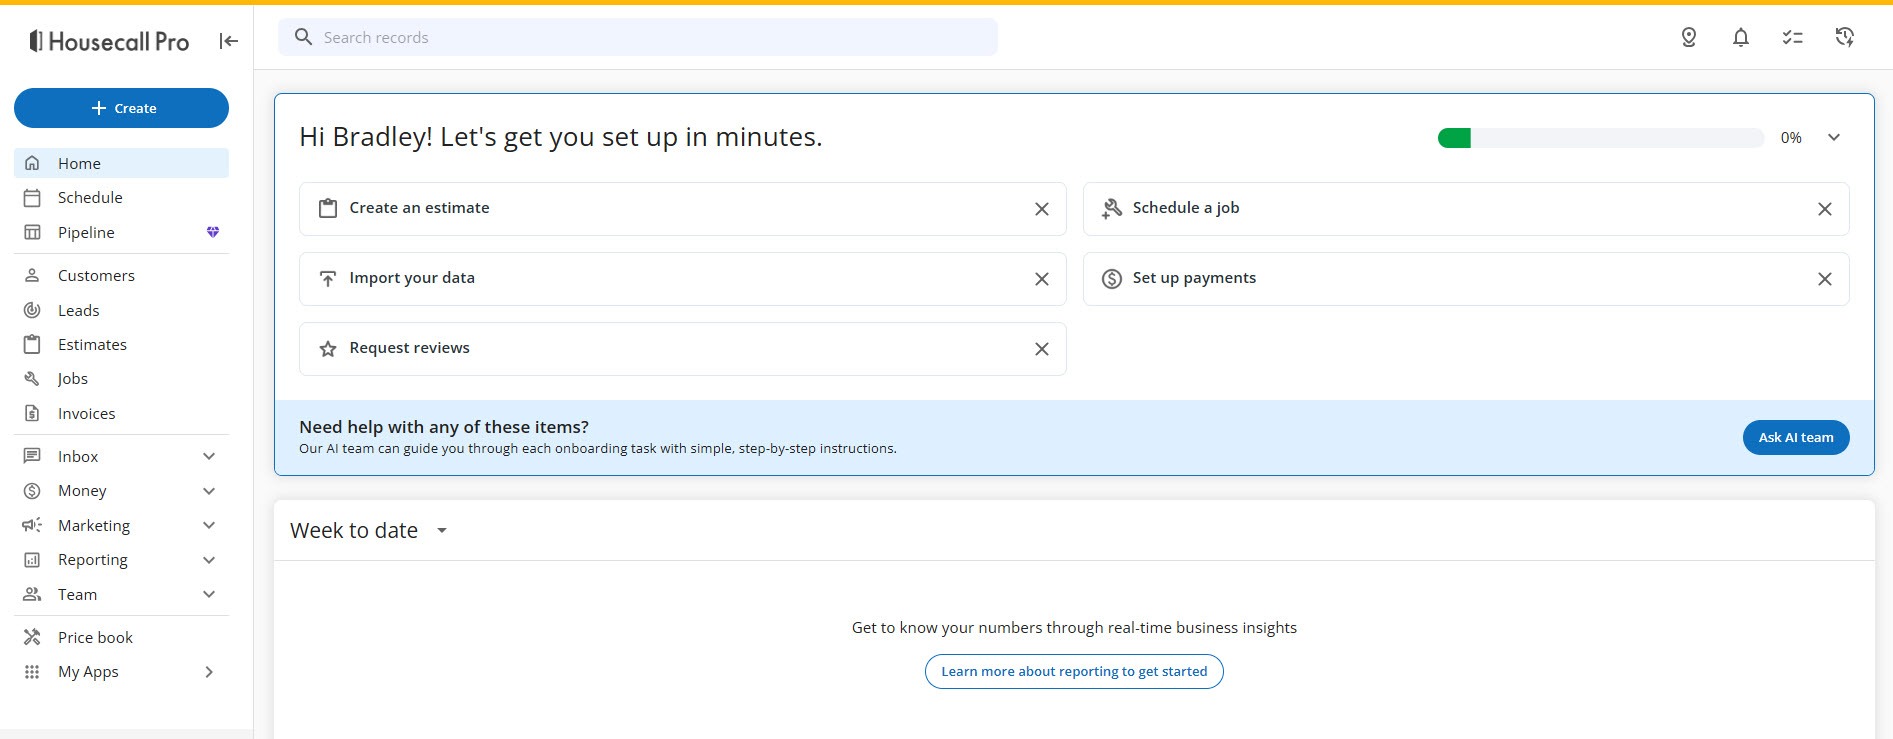Click the clipboard icon on Create an estimate
The width and height of the screenshot is (1893, 739).
click(328, 208)
